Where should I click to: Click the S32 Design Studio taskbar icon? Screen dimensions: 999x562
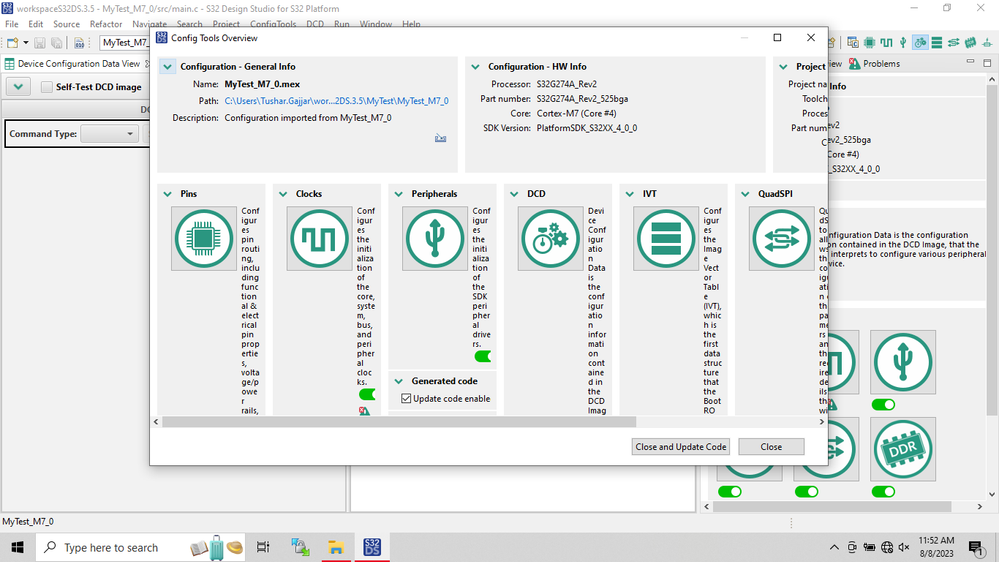coord(372,547)
